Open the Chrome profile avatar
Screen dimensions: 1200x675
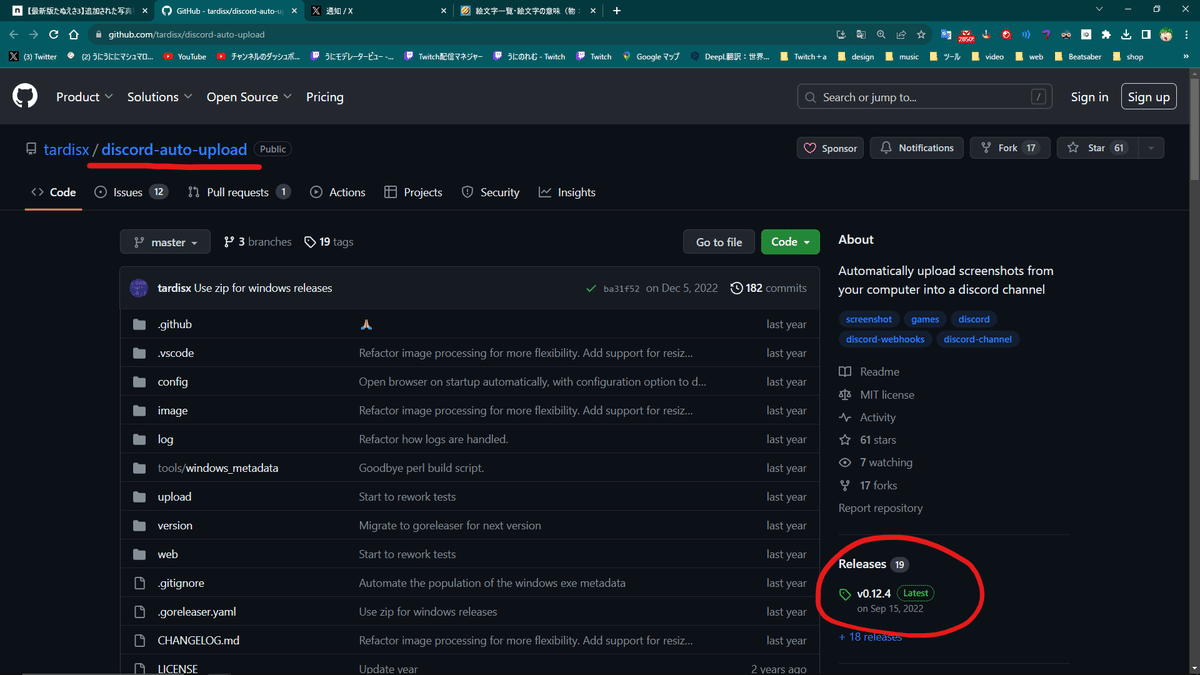point(1165,34)
